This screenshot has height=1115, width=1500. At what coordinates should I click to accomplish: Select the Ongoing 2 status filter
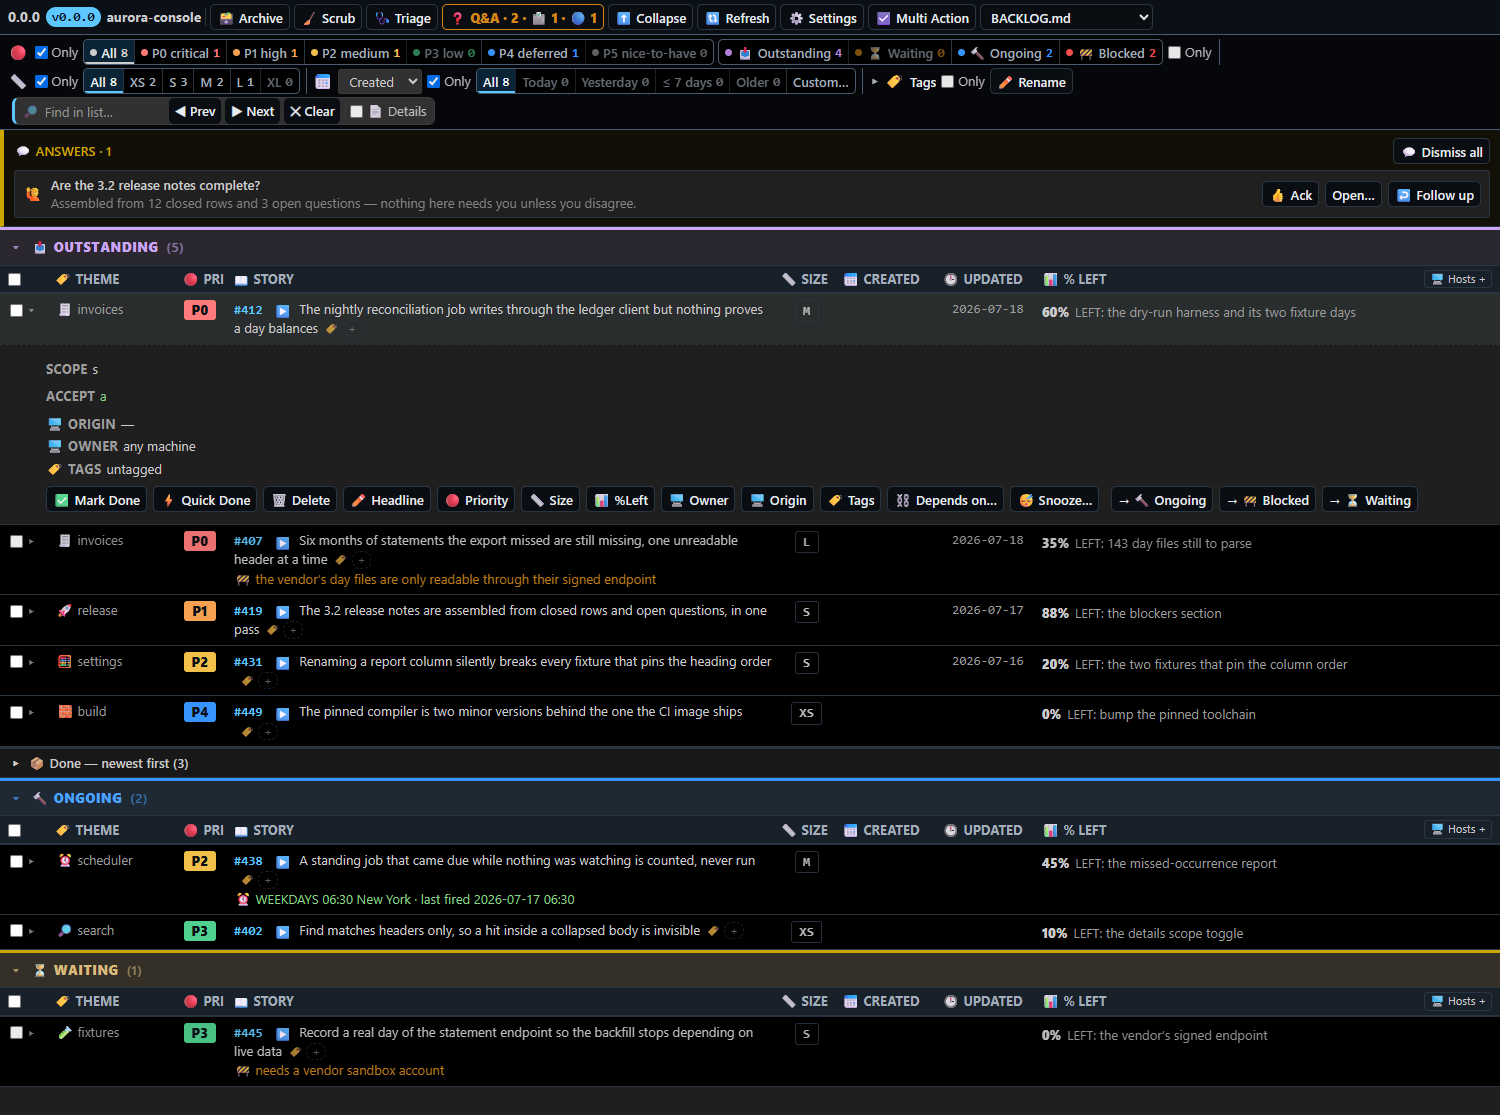click(1005, 53)
